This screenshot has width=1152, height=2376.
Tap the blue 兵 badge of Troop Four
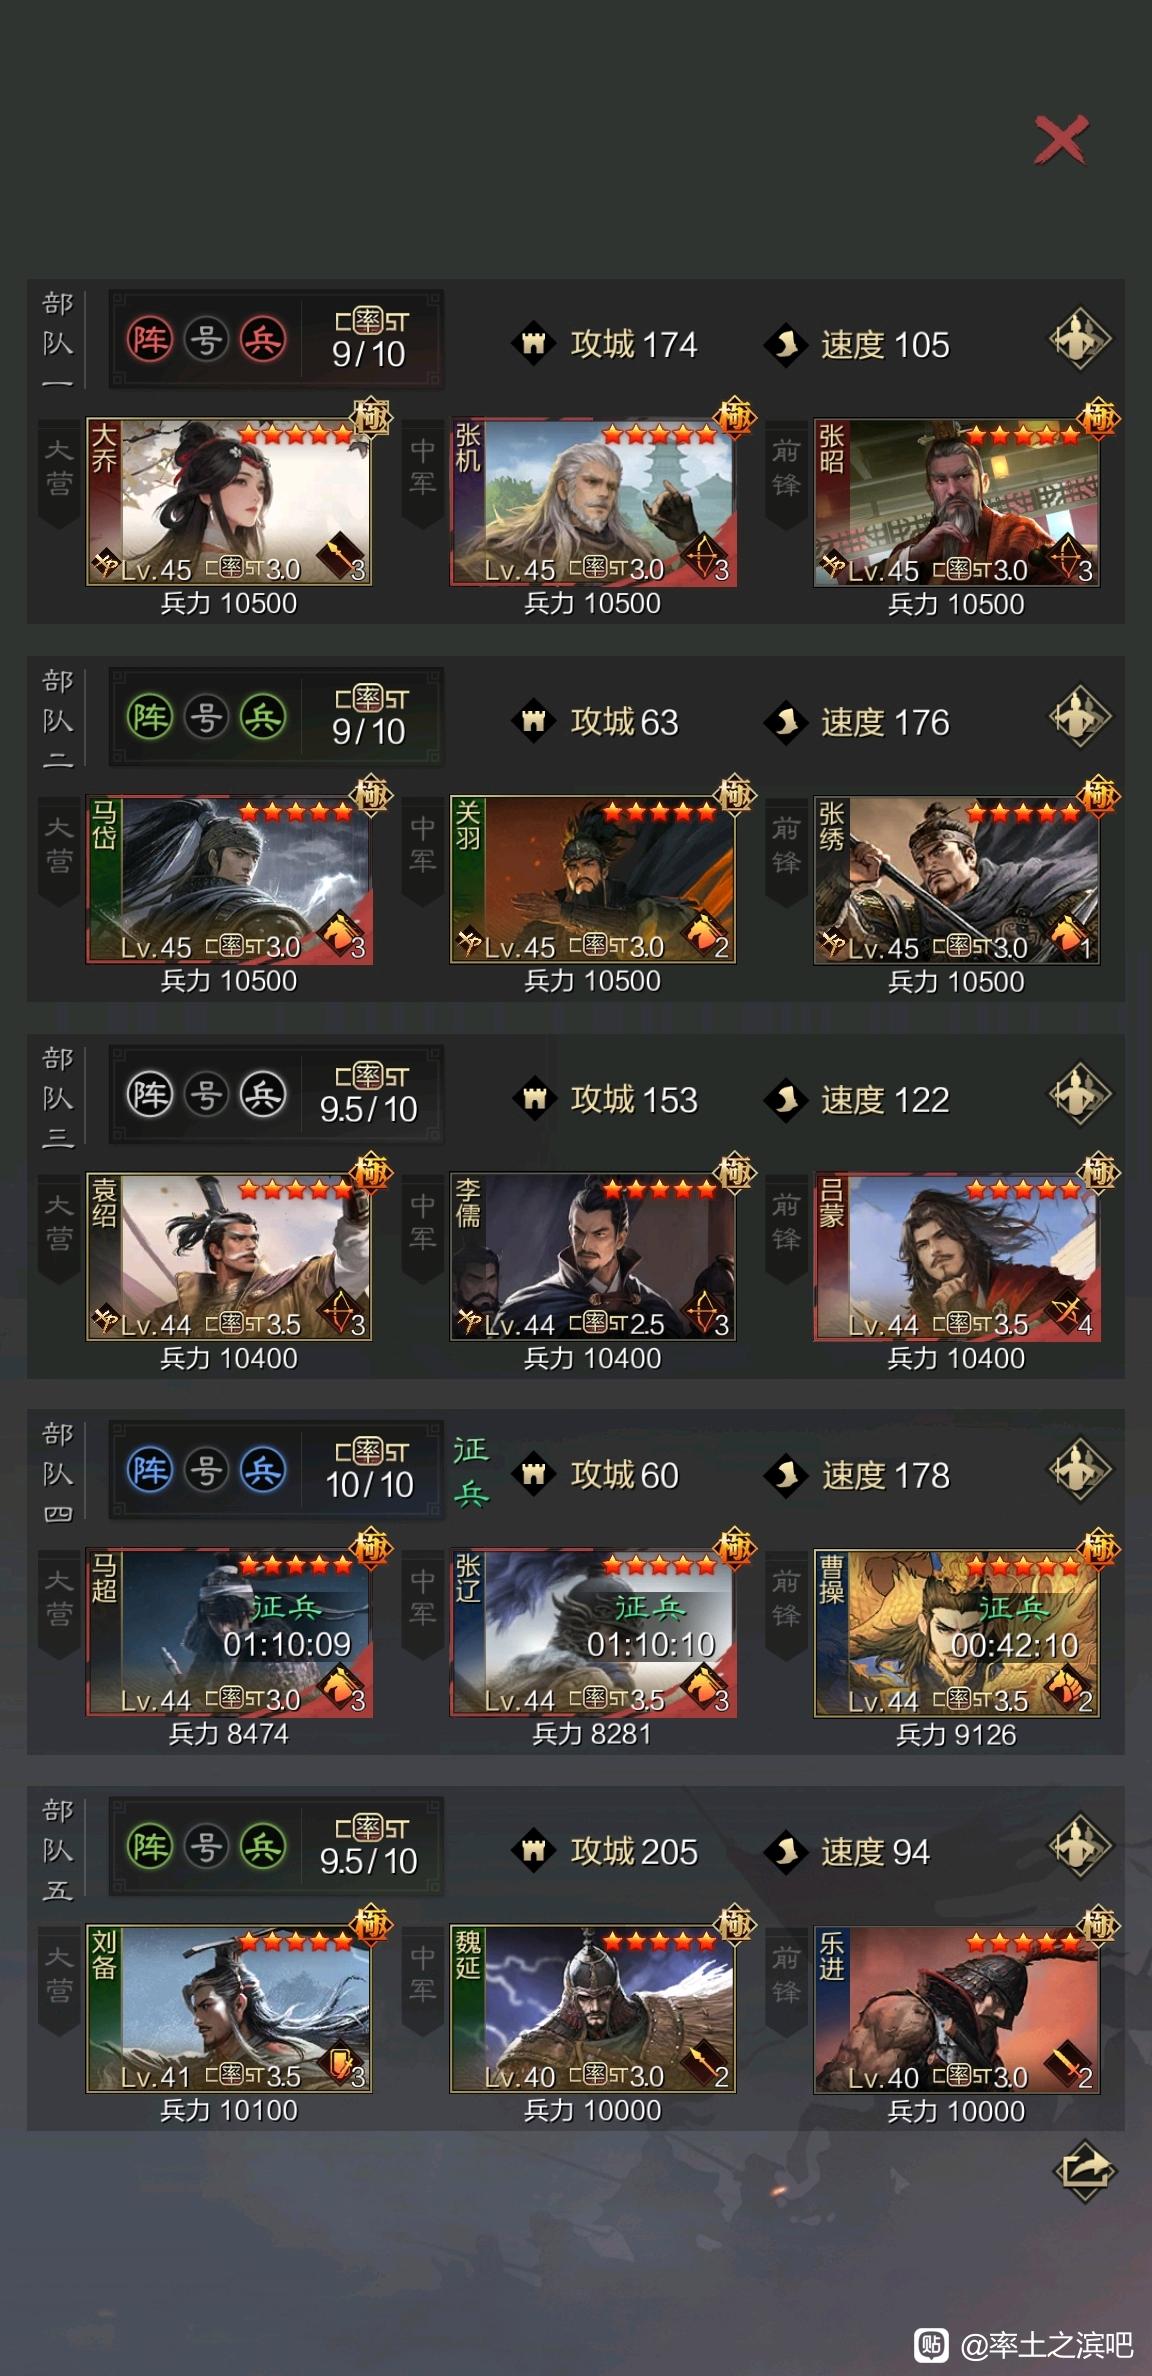(262, 1470)
